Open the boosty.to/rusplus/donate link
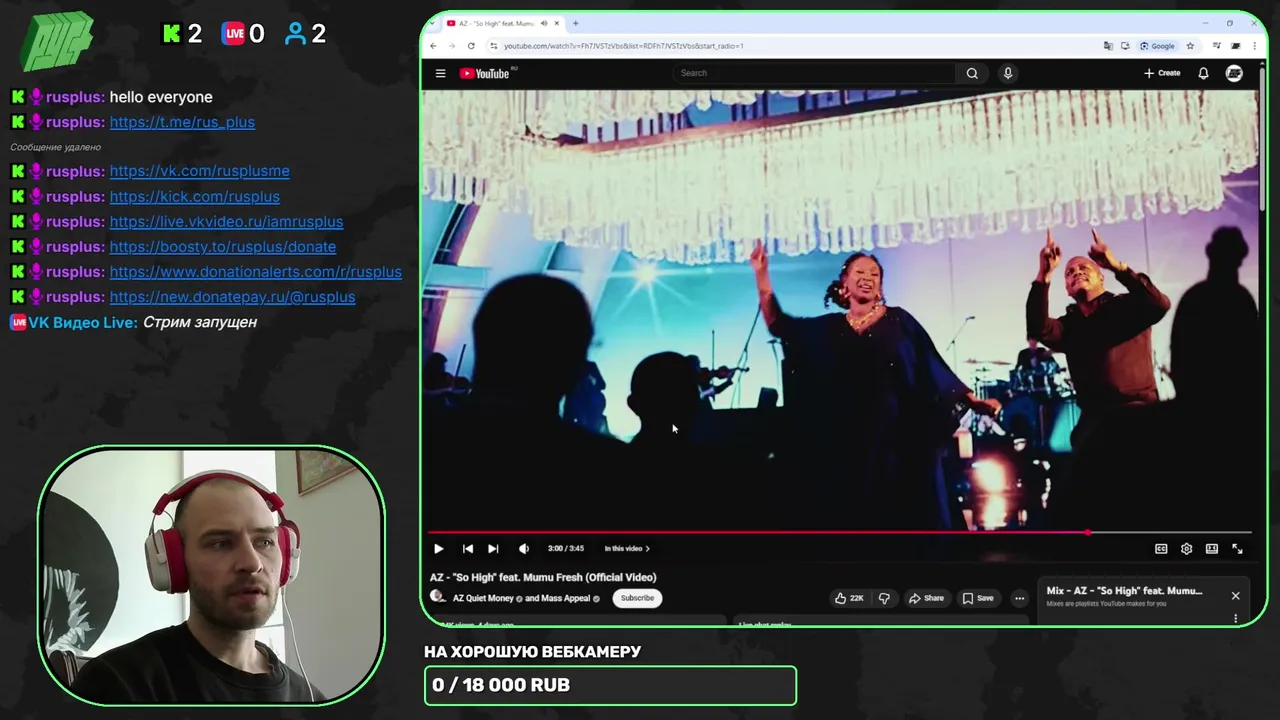This screenshot has height=720, width=1280. coord(223,247)
